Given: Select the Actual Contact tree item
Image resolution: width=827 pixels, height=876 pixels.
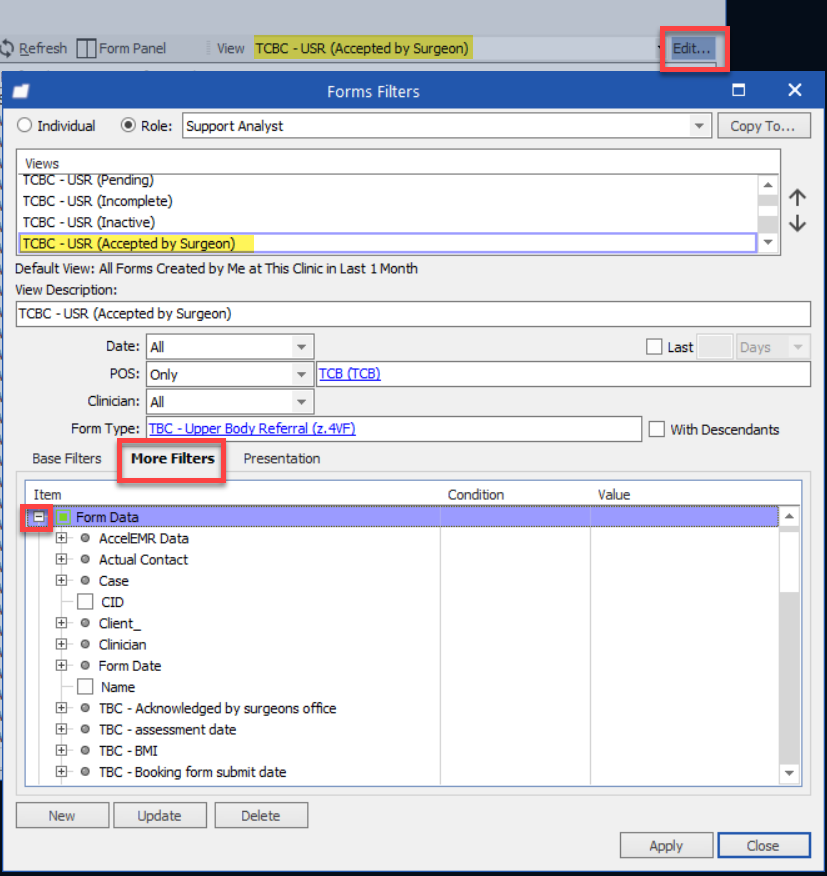Looking at the screenshot, I should [143, 560].
